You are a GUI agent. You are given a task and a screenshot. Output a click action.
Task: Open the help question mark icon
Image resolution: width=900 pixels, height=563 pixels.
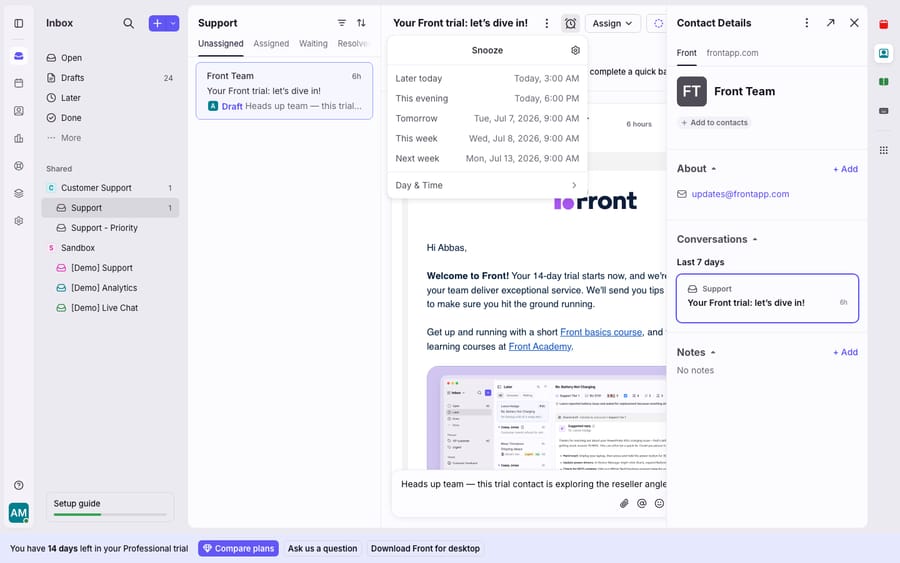coord(18,485)
